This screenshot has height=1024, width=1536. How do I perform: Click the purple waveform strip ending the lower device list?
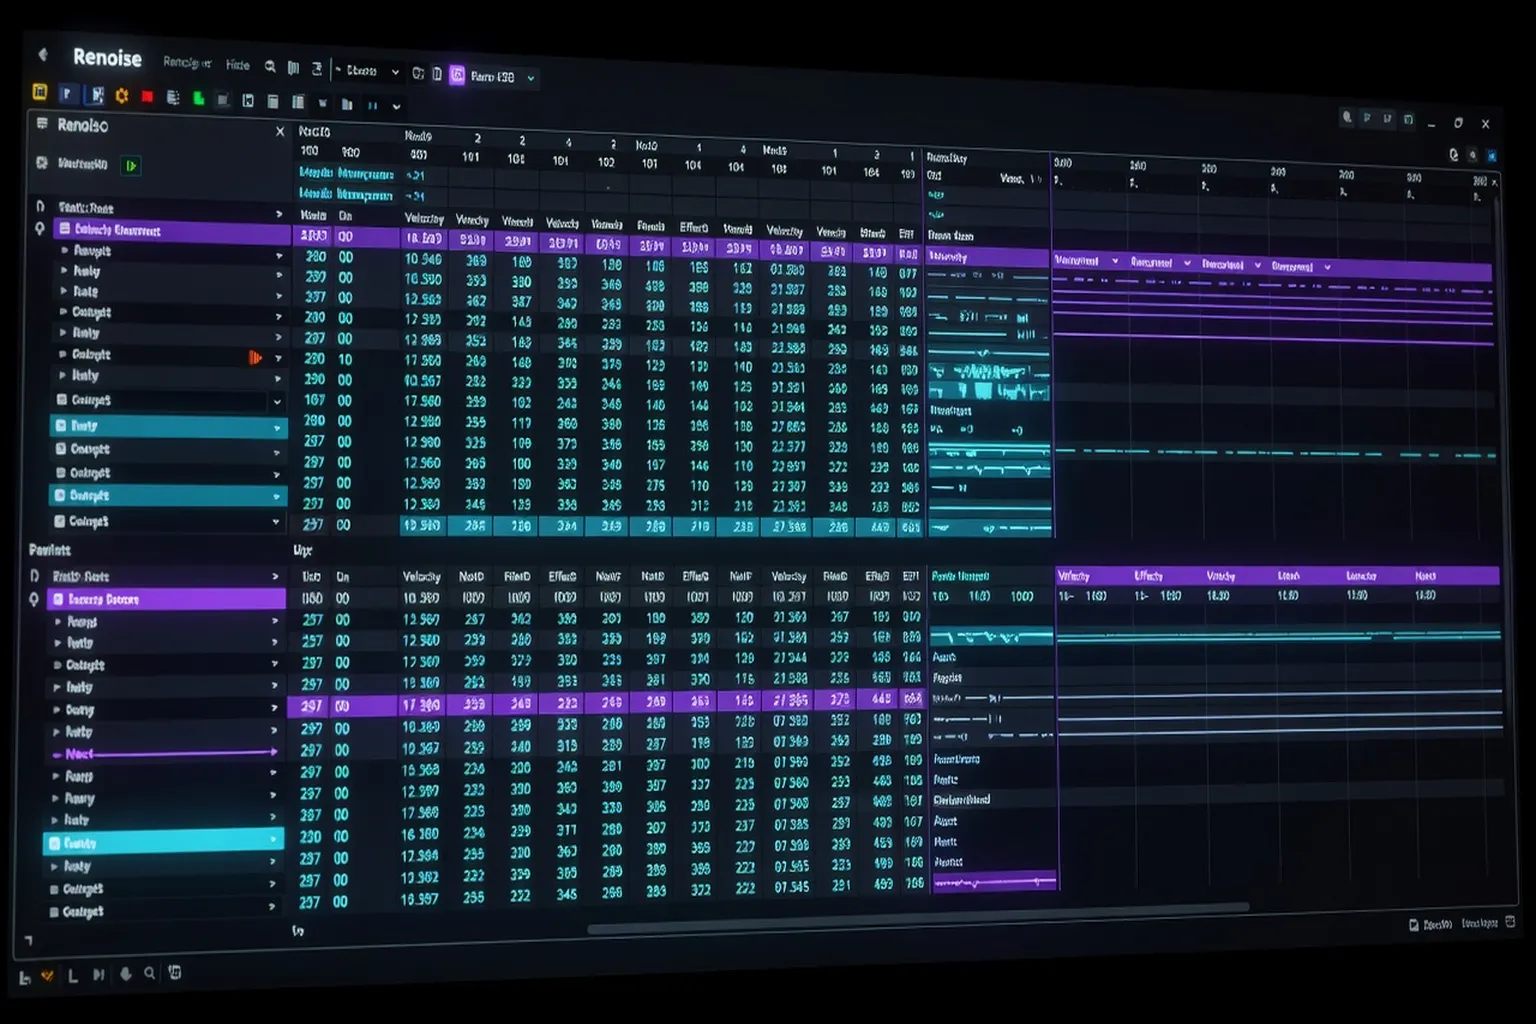pyautogui.click(x=994, y=882)
